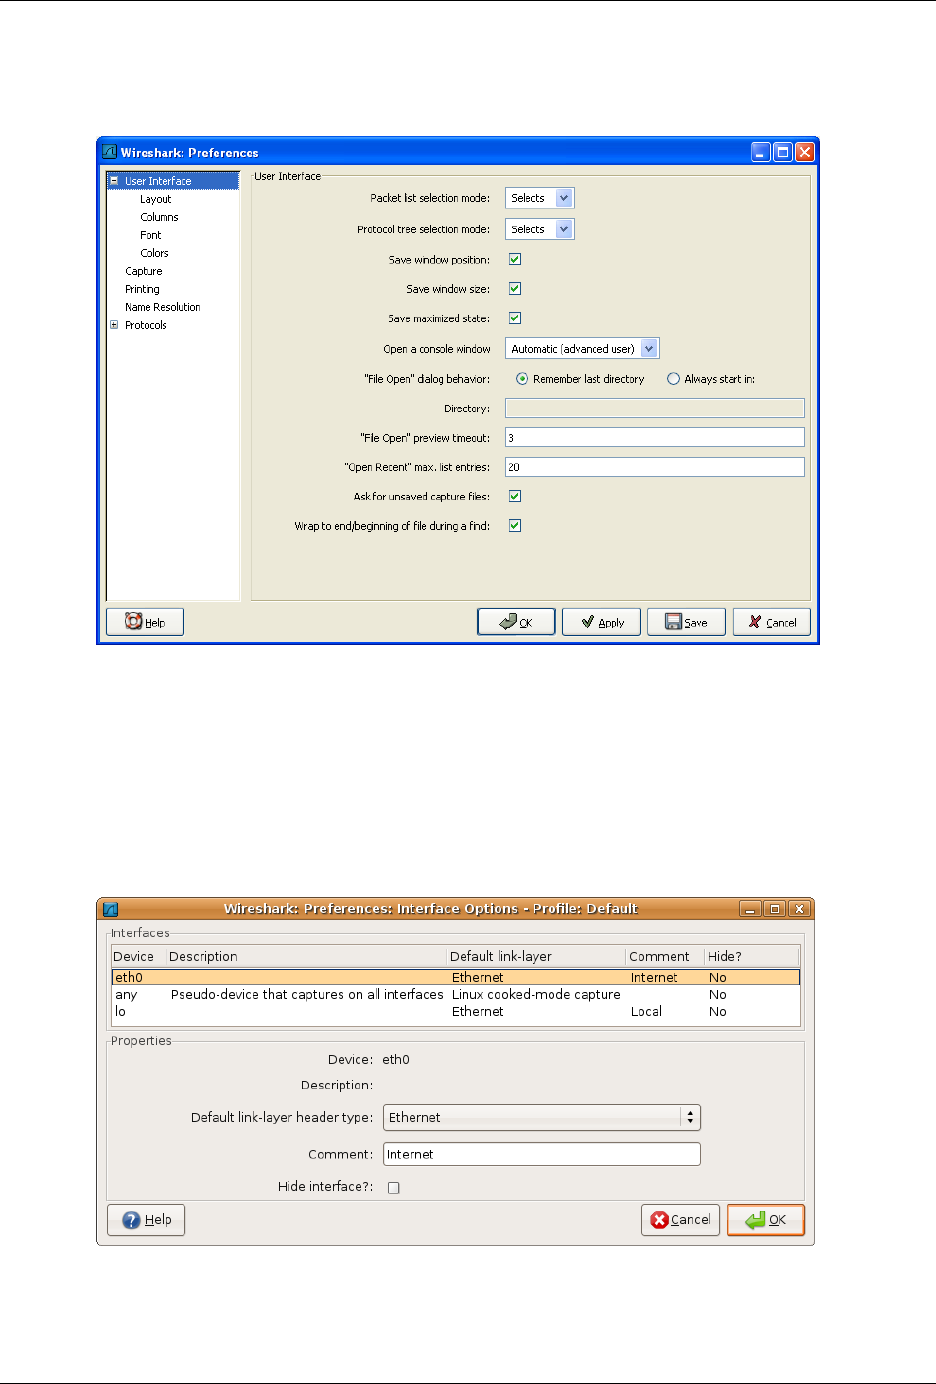Viewport: 936px width, 1384px height.
Task: Select Protocols in preferences tree
Action: [146, 325]
